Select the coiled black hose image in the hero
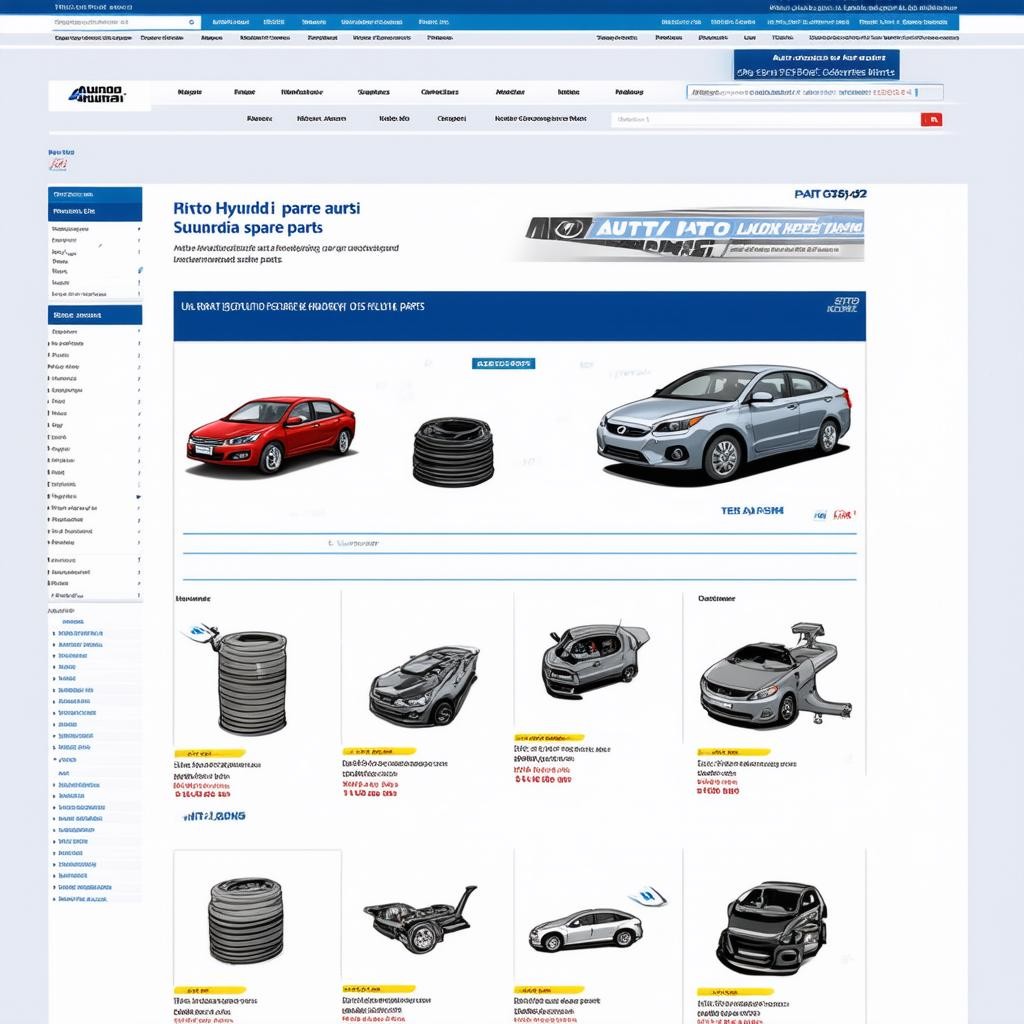This screenshot has height=1024, width=1024. pyautogui.click(x=453, y=452)
